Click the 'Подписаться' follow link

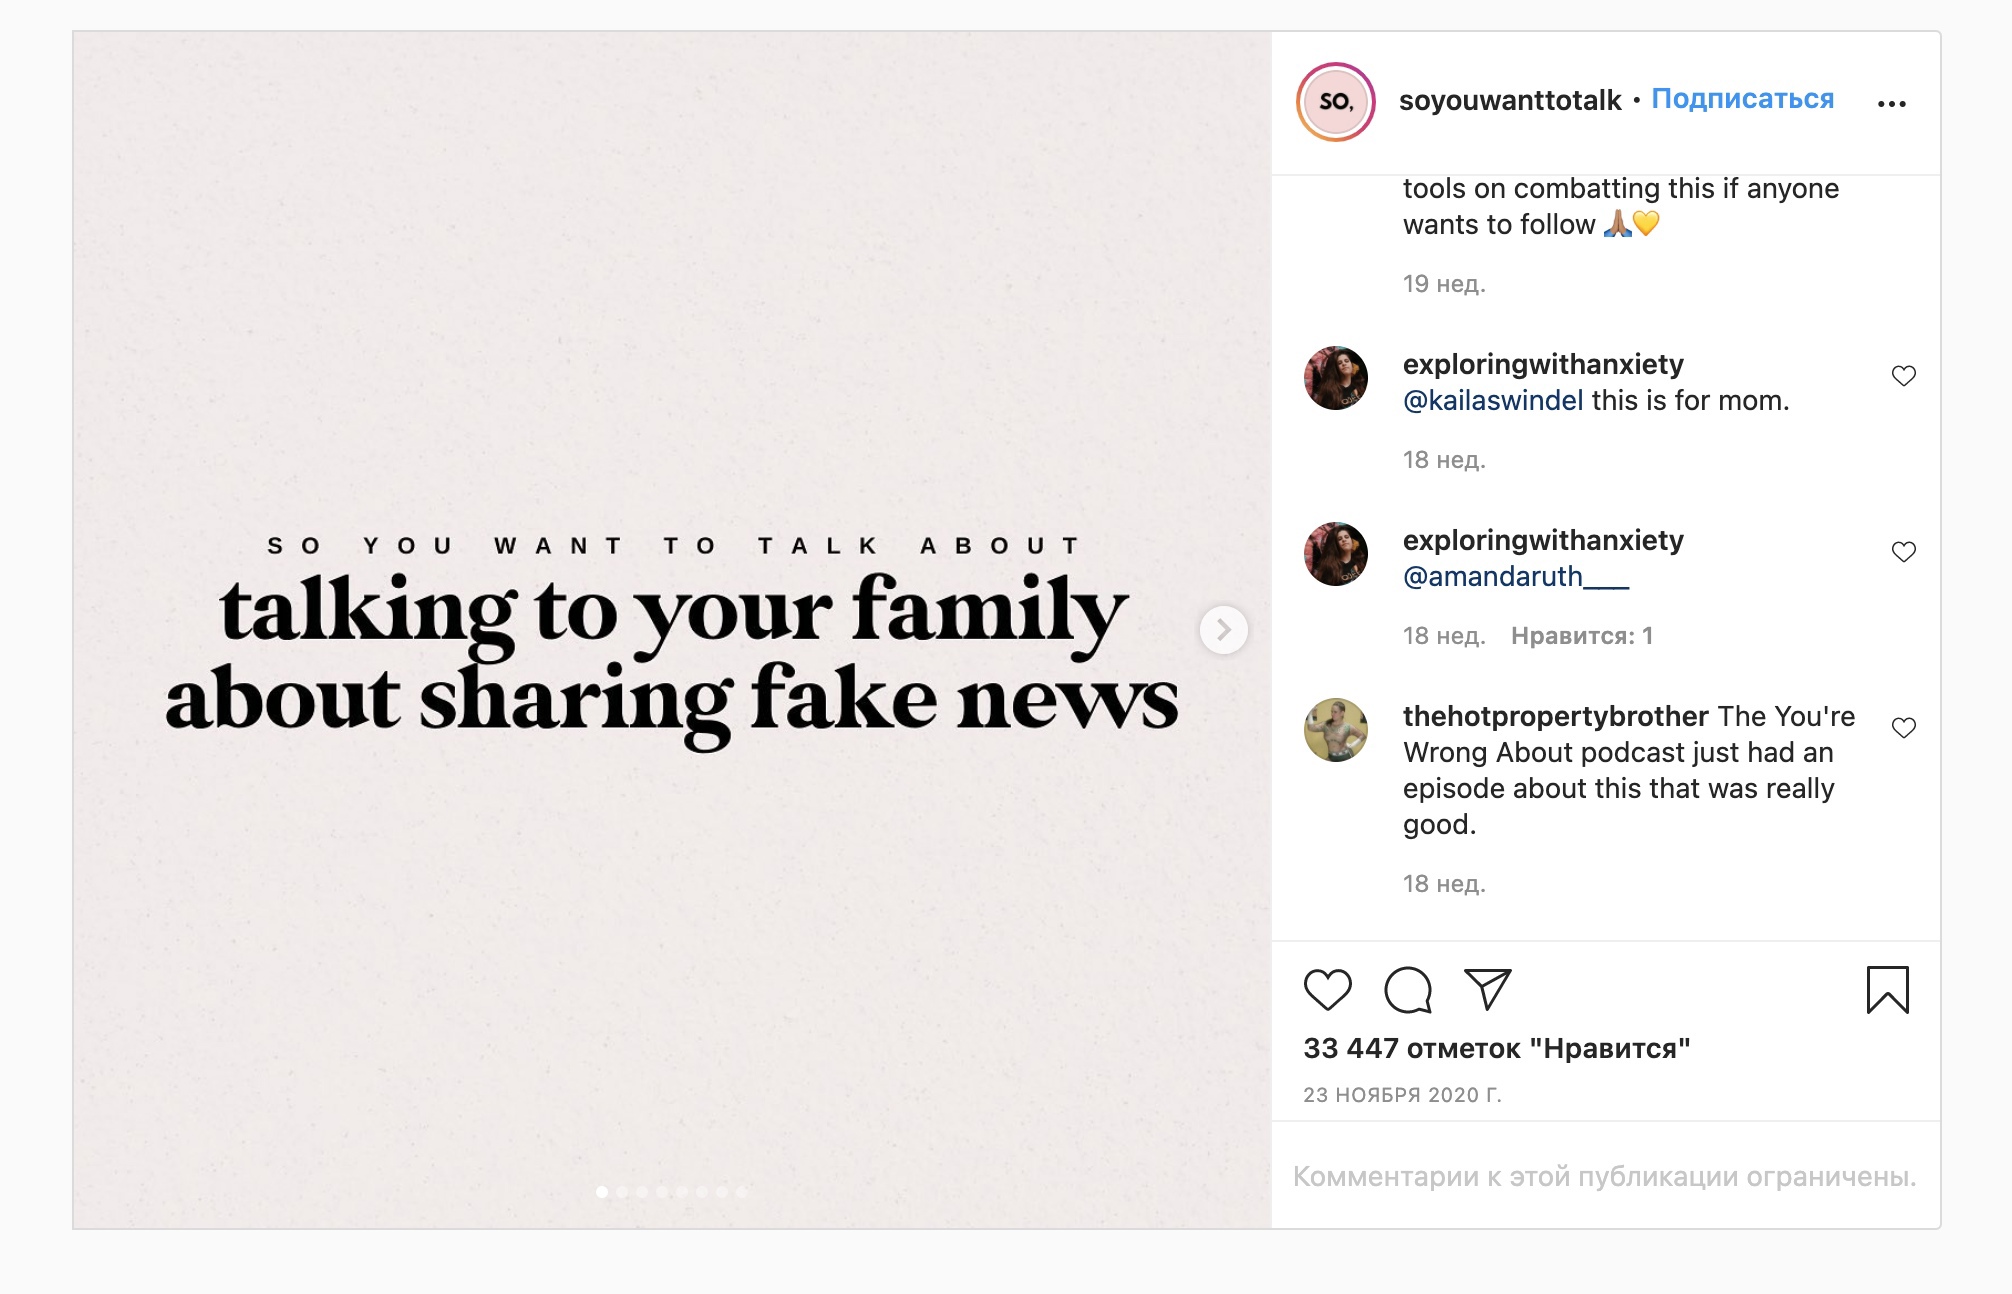coord(1742,99)
